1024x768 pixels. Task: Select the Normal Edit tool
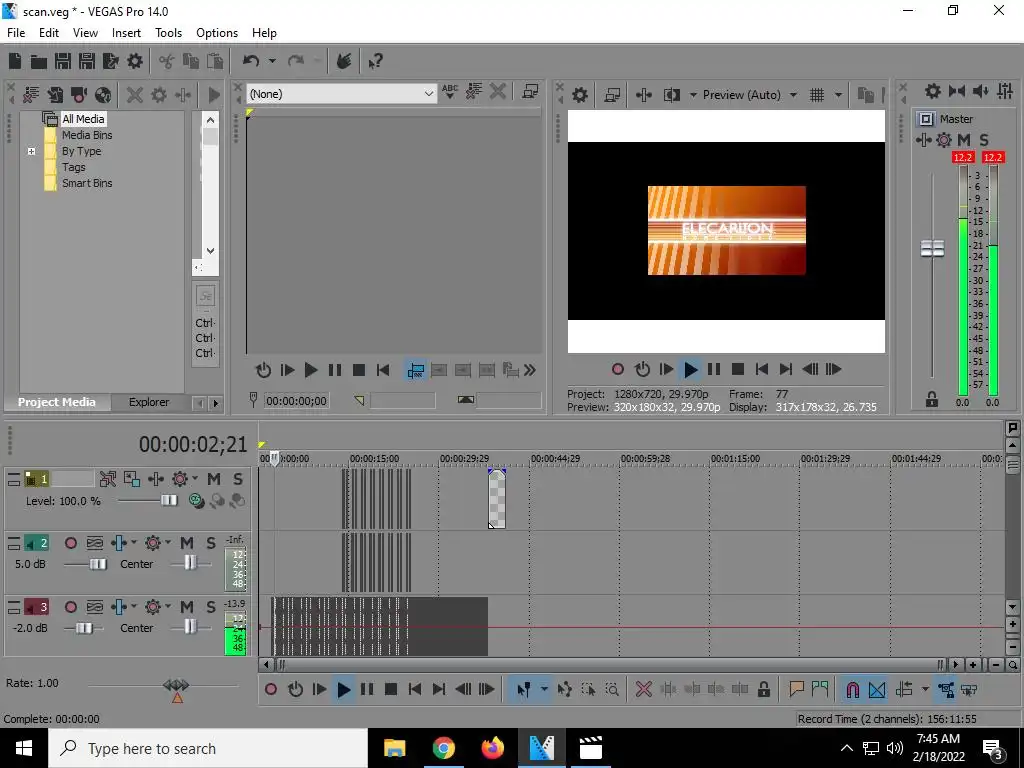coord(524,690)
